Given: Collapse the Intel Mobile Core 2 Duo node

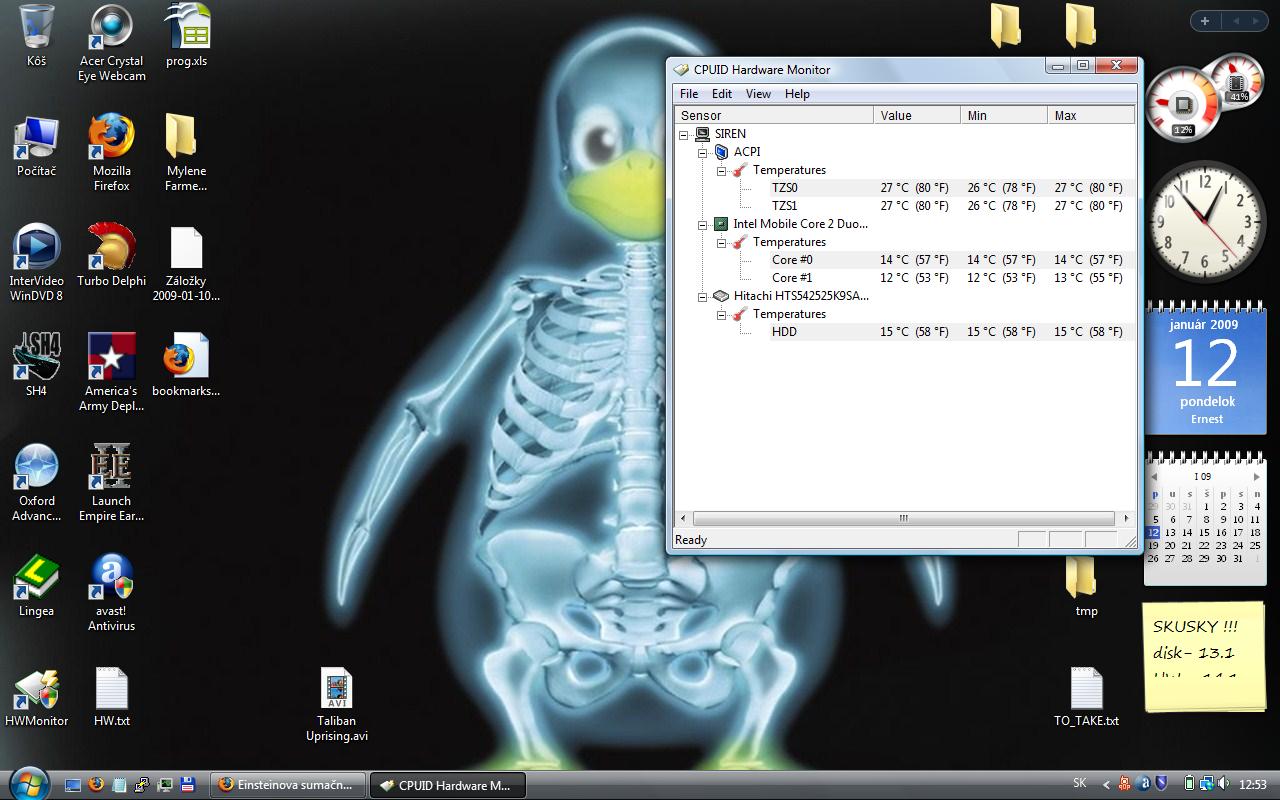Looking at the screenshot, I should (703, 224).
